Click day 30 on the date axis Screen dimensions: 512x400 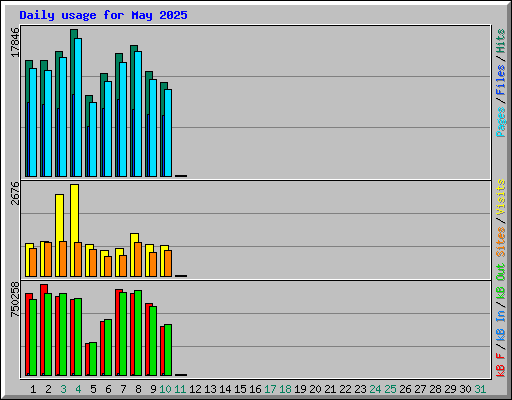465,389
